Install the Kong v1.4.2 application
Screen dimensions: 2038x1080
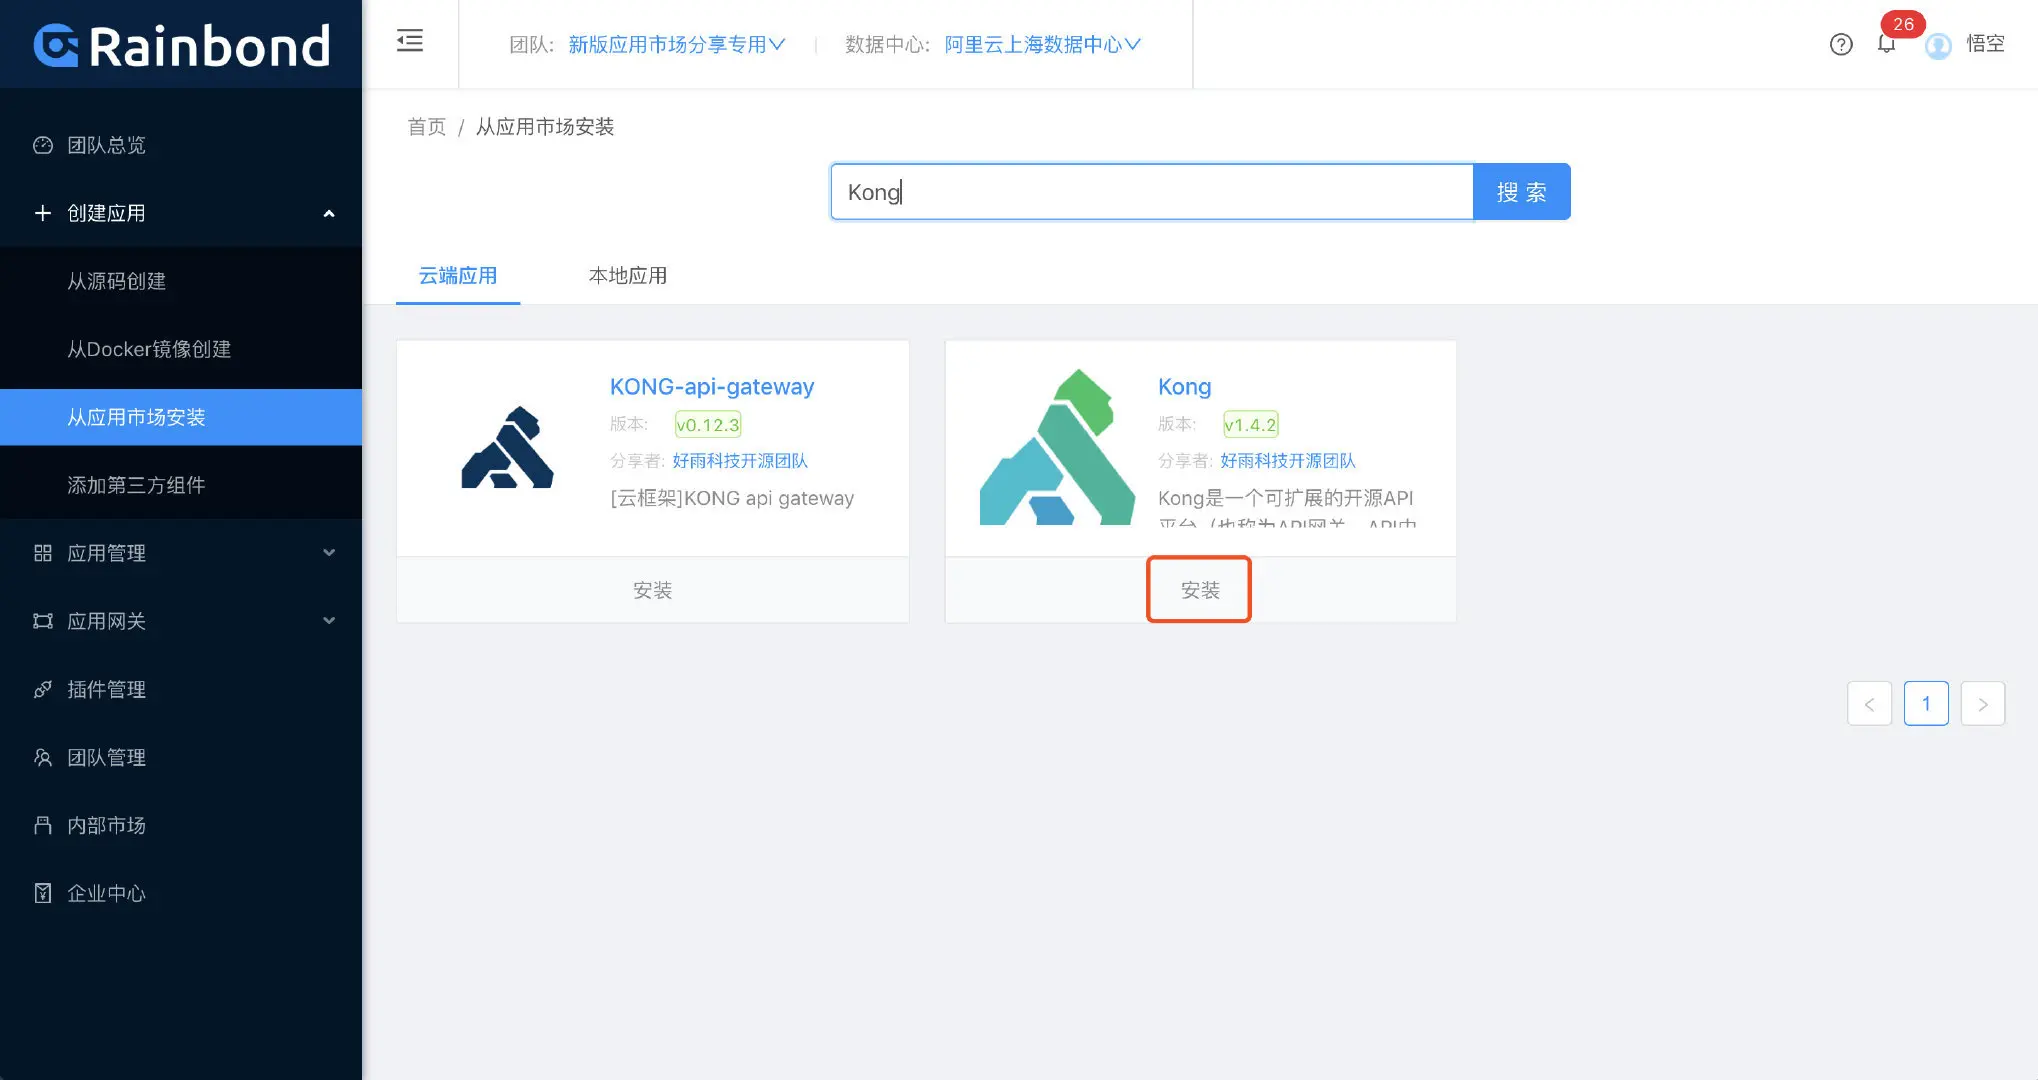point(1199,589)
